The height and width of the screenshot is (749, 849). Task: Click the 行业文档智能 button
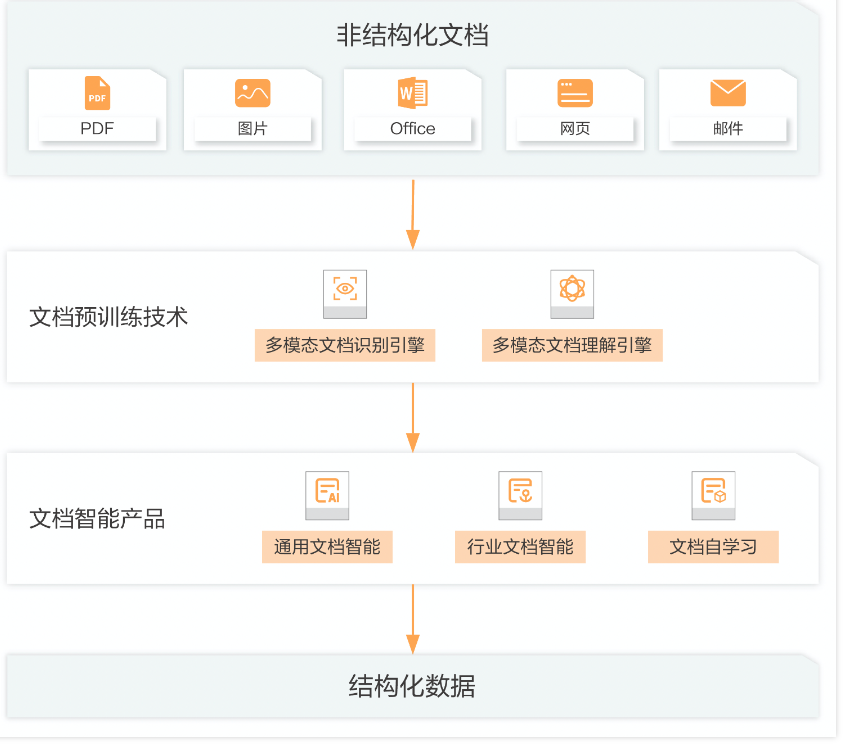520,547
